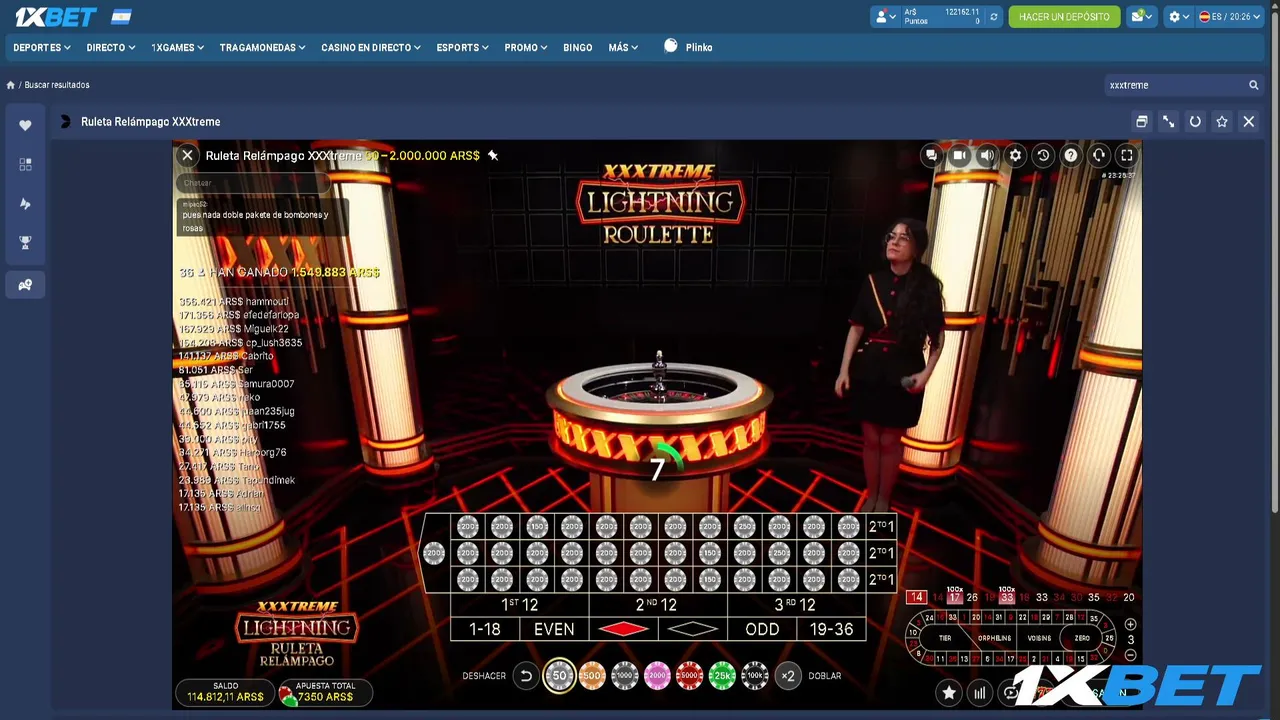
Task: Select the 1000 chip
Action: tap(625, 676)
